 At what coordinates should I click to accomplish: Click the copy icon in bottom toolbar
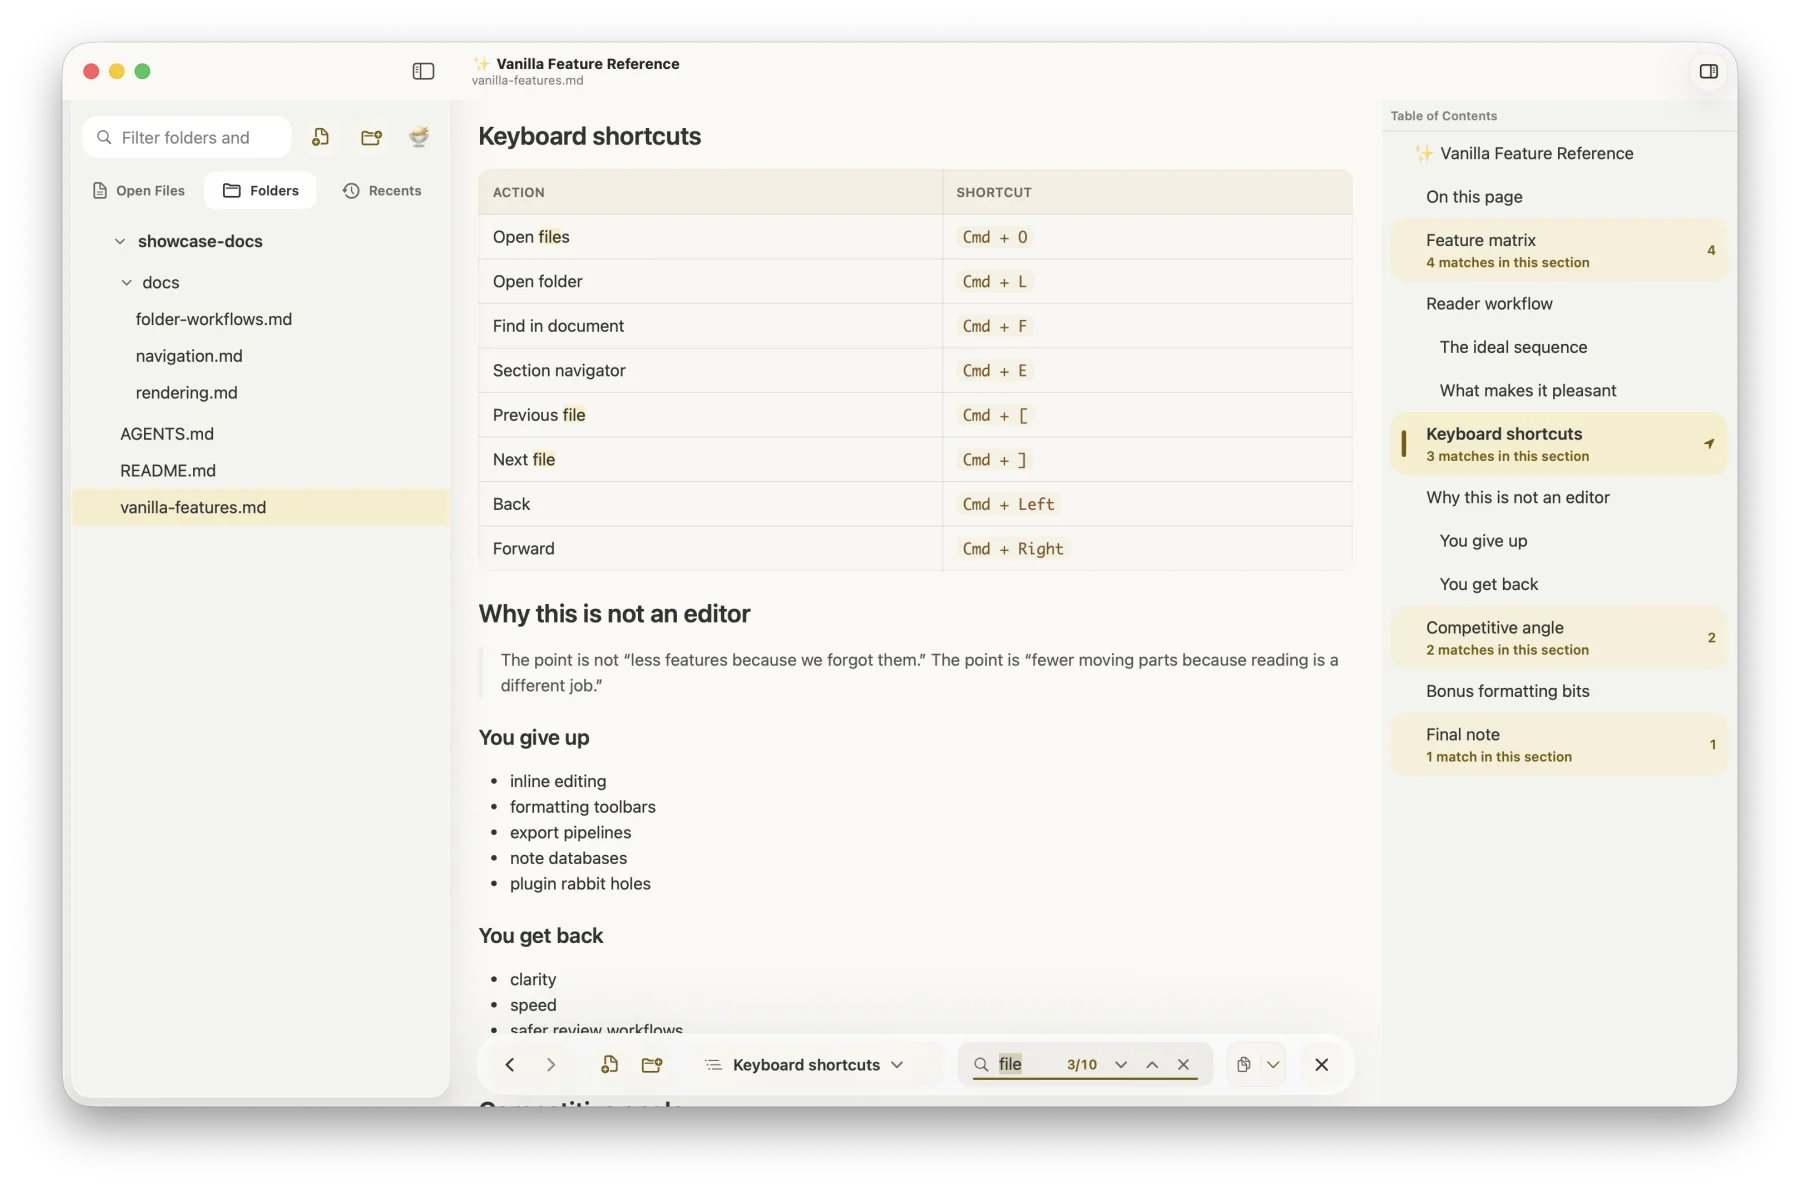(x=1244, y=1065)
